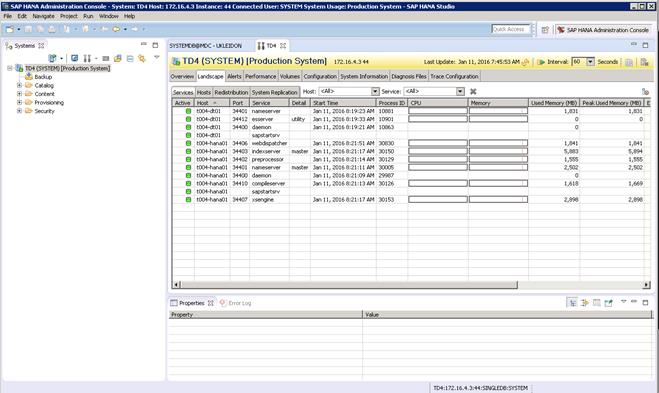Open the Host filter dropdown
Screen dimensions: 659x393
coord(375,91)
